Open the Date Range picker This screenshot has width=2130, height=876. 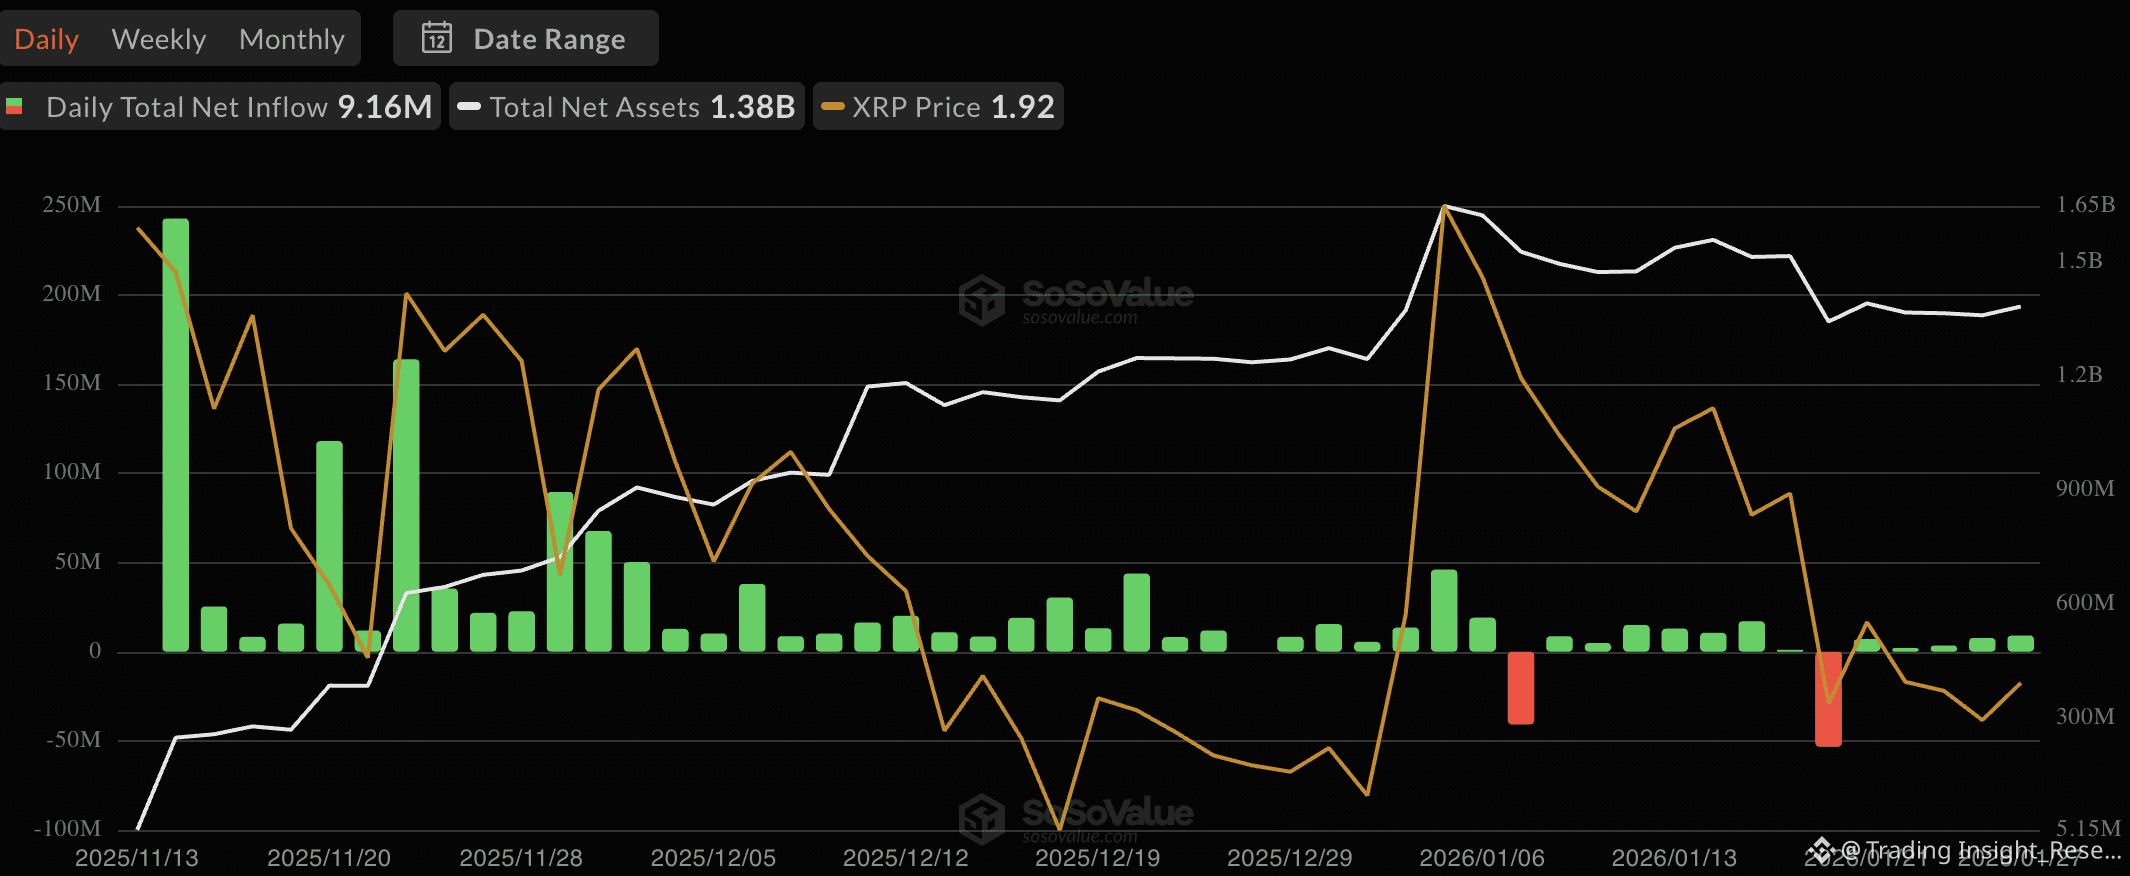pyautogui.click(x=526, y=38)
